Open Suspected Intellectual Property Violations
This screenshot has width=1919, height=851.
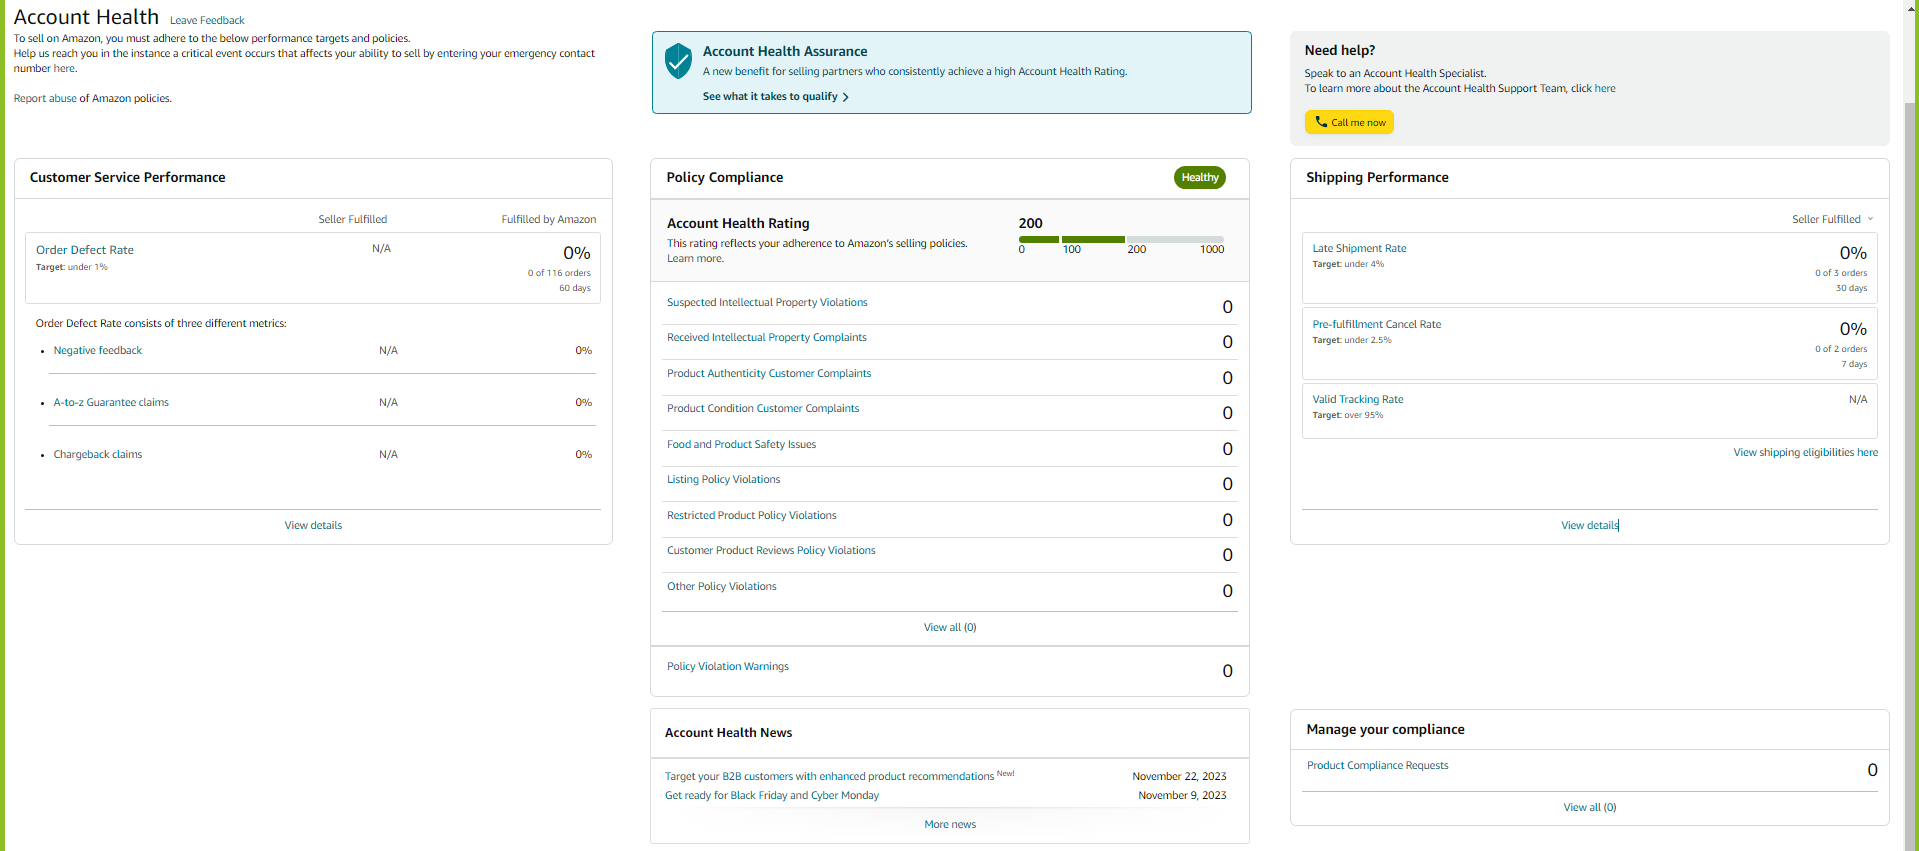(767, 302)
